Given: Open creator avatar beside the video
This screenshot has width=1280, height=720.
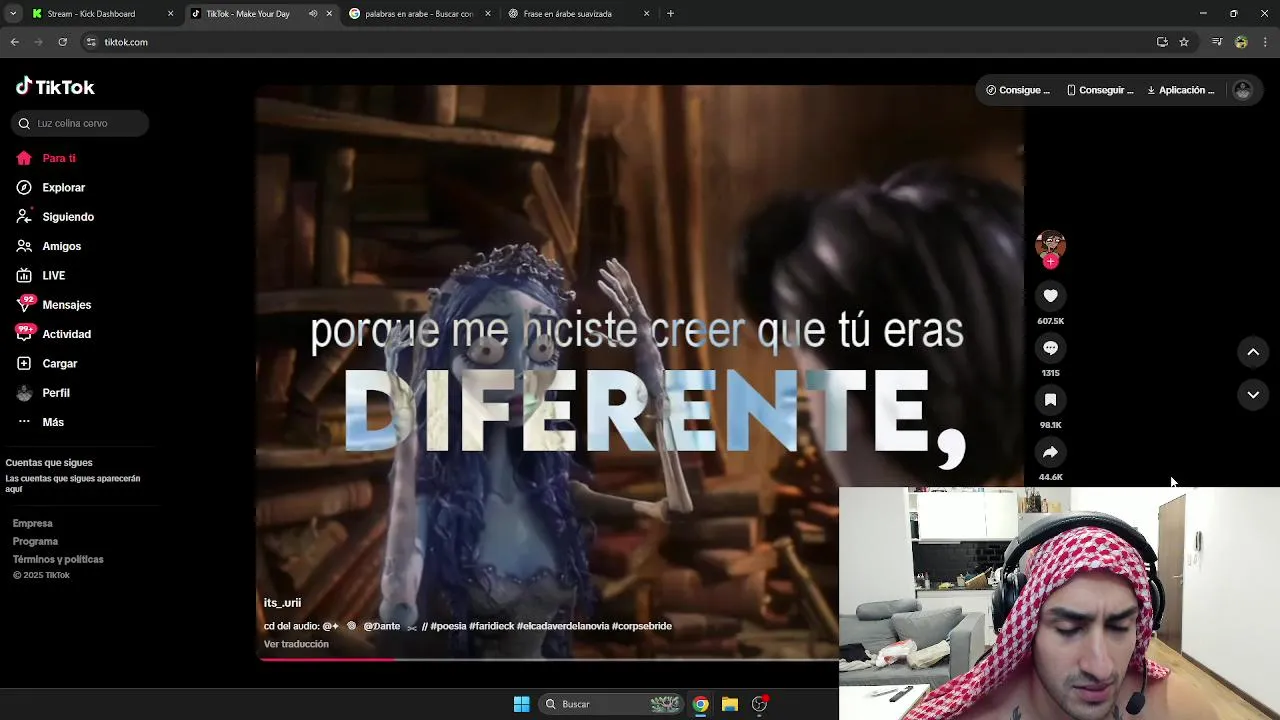Looking at the screenshot, I should (x=1050, y=244).
